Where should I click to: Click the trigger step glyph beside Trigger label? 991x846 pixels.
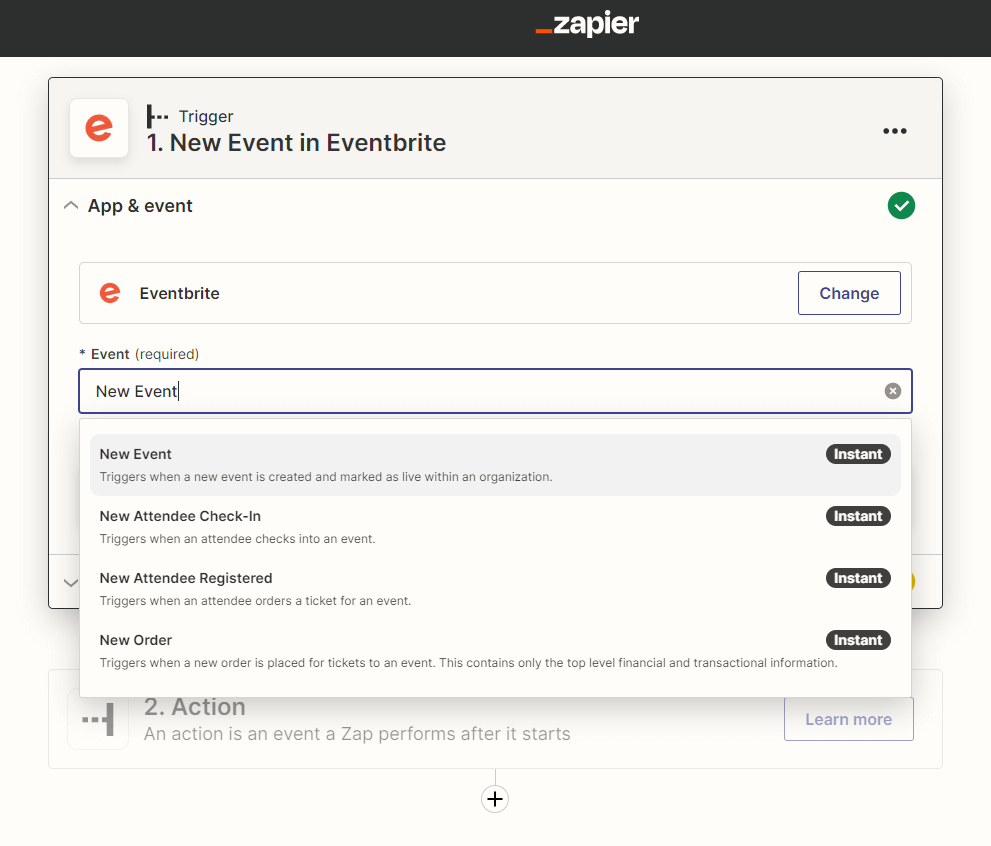[x=157, y=116]
